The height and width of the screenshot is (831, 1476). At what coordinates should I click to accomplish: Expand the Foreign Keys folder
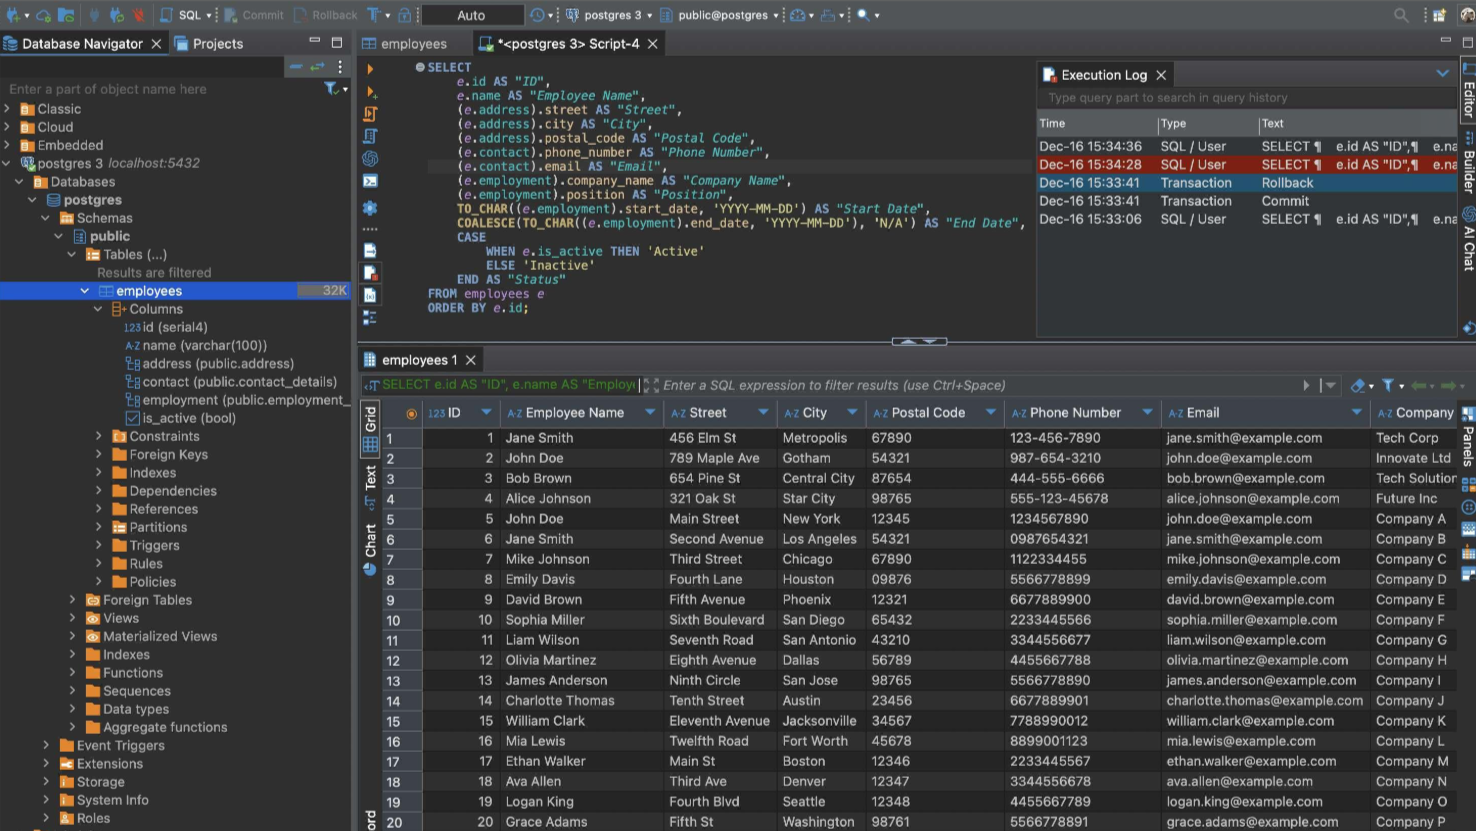(x=99, y=454)
